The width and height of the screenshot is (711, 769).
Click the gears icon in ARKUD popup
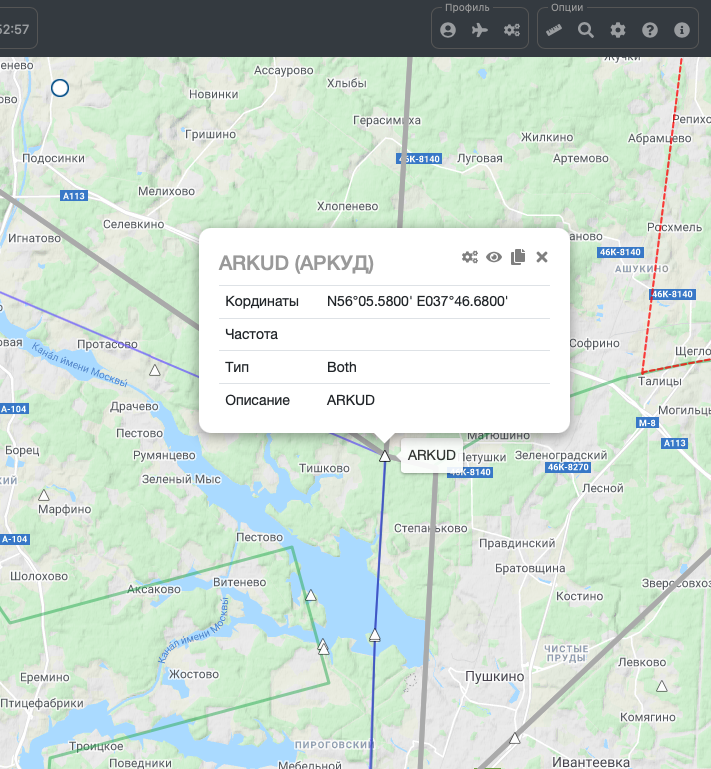(x=469, y=257)
